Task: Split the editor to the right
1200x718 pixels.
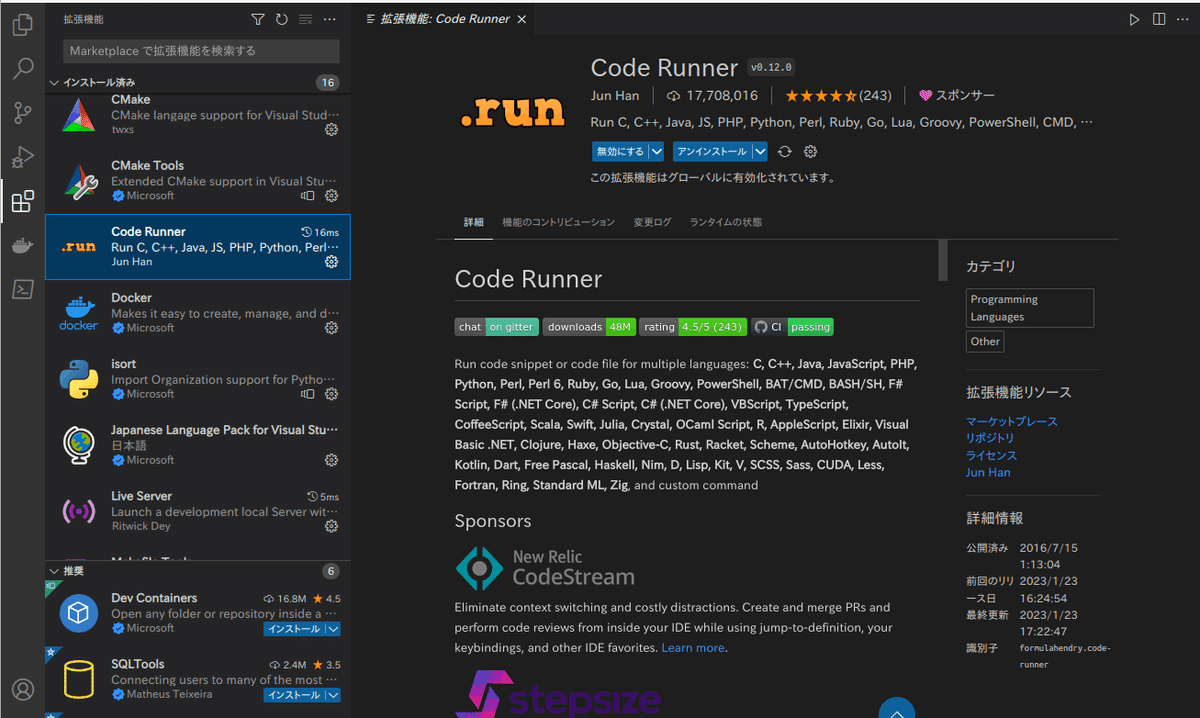Action: [1159, 19]
